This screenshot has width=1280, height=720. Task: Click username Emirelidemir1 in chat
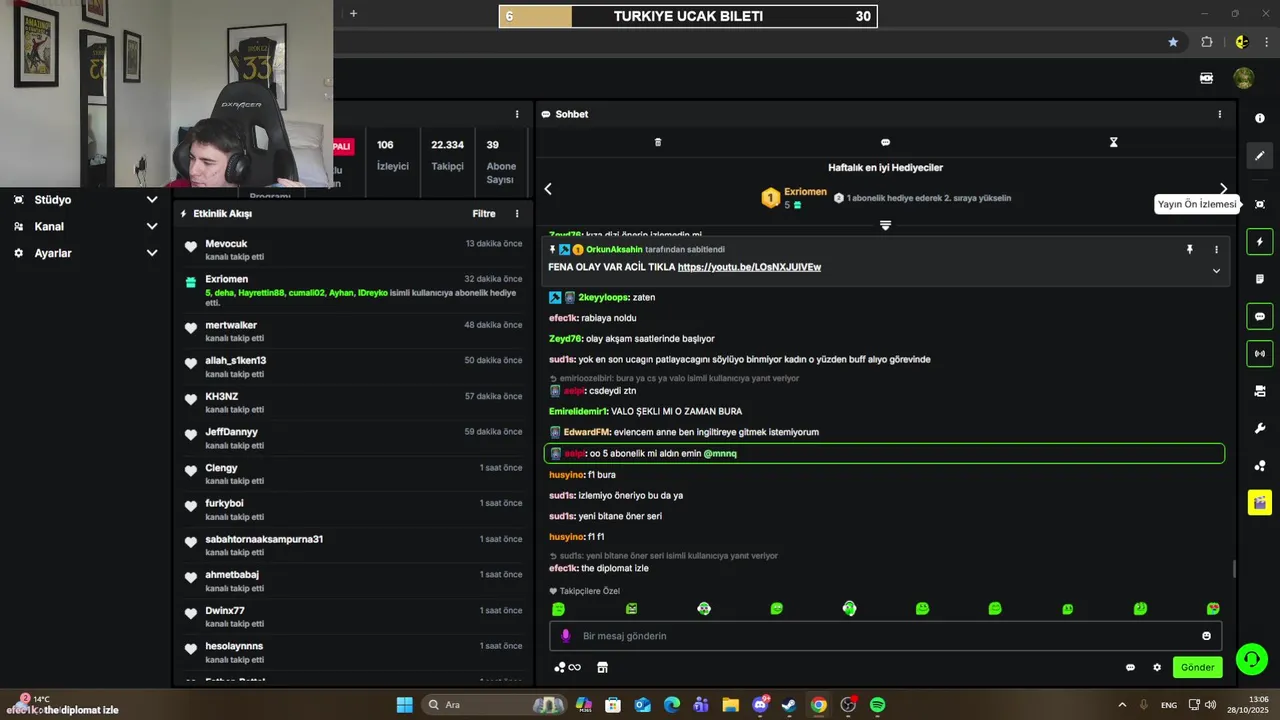tap(578, 411)
